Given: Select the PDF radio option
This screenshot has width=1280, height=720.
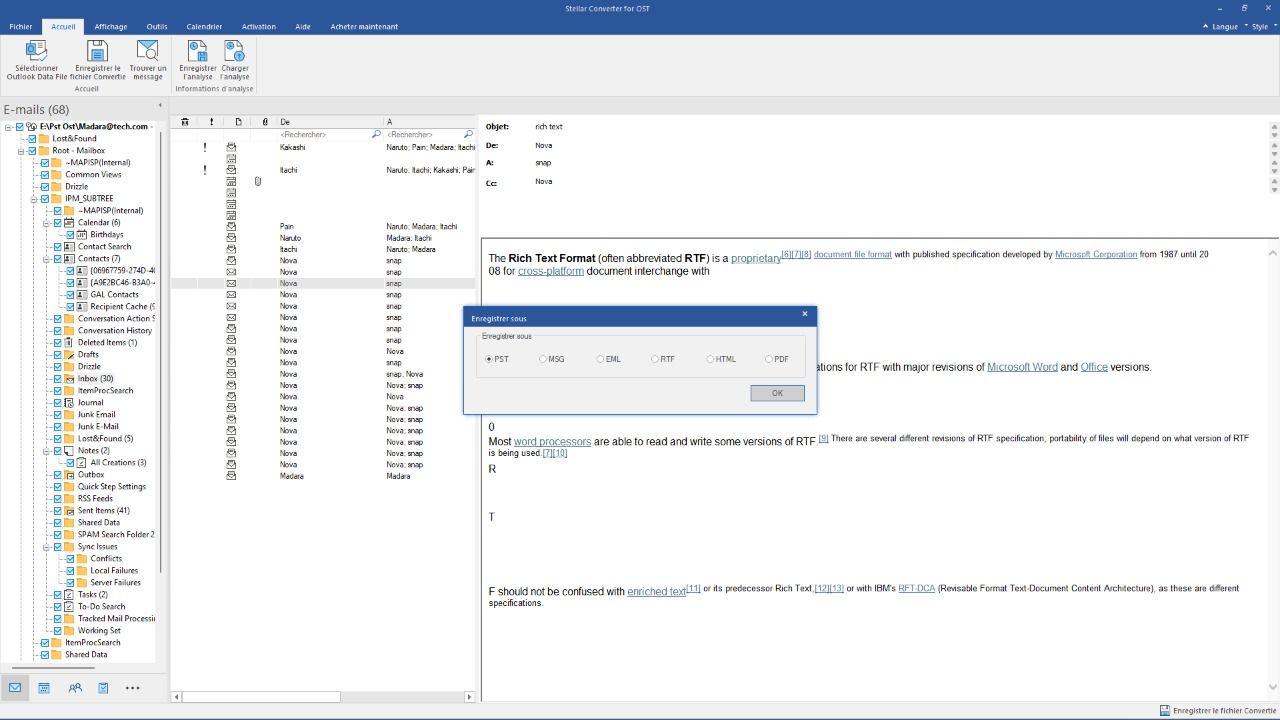Looking at the screenshot, I should coord(769,359).
